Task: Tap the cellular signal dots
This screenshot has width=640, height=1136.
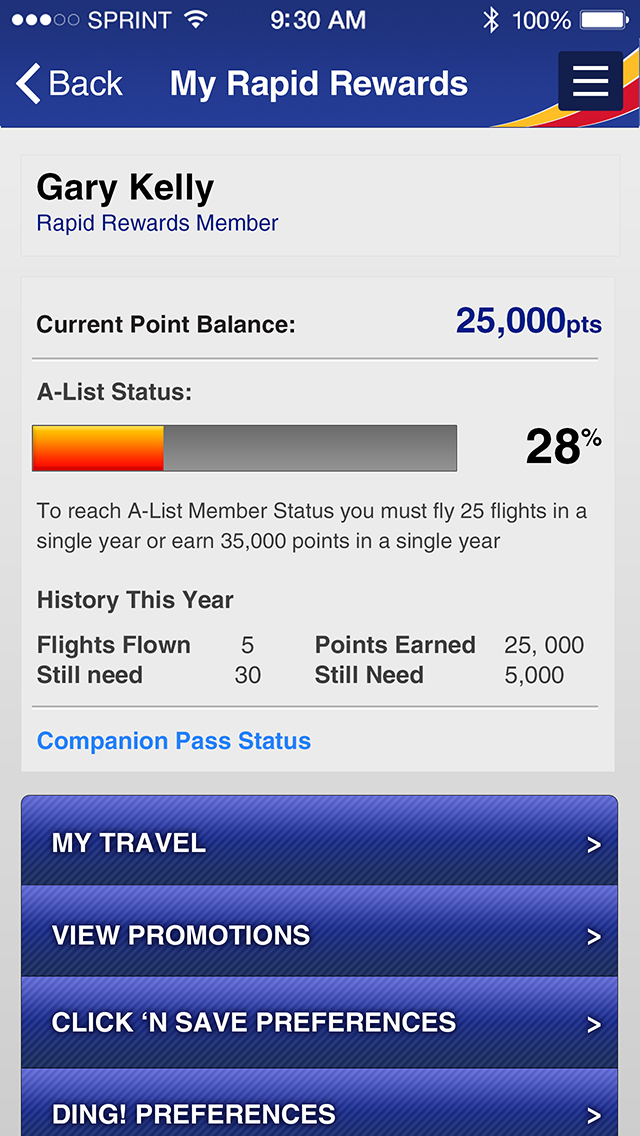Action: 45,20
